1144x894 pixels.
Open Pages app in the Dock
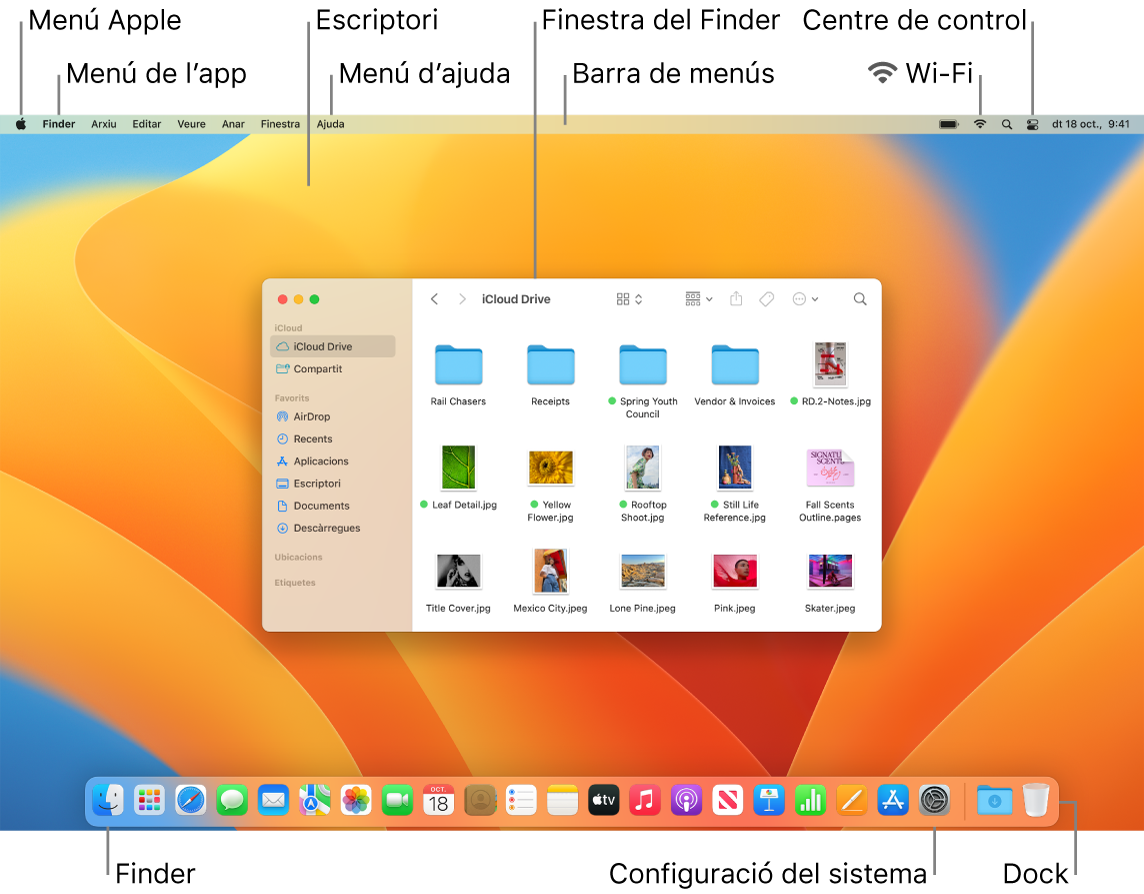tap(852, 801)
